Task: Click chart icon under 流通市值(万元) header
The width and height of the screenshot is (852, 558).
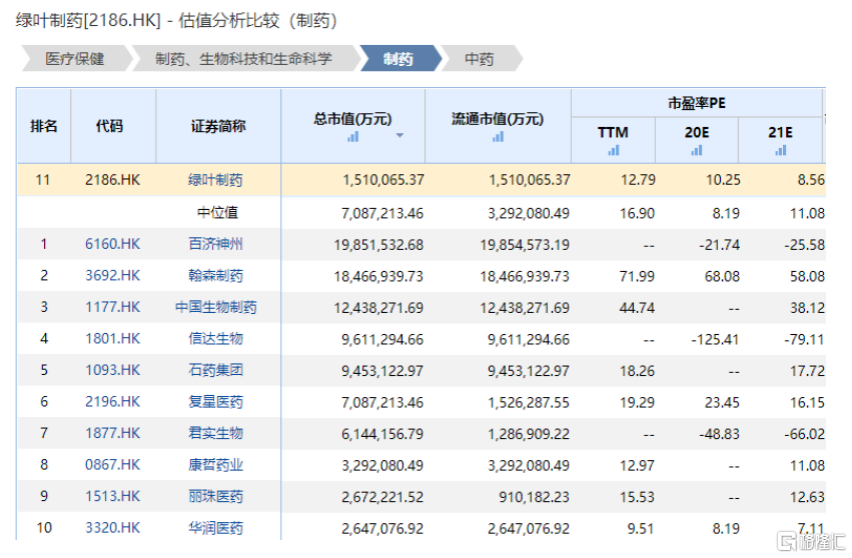Action: tap(497, 137)
